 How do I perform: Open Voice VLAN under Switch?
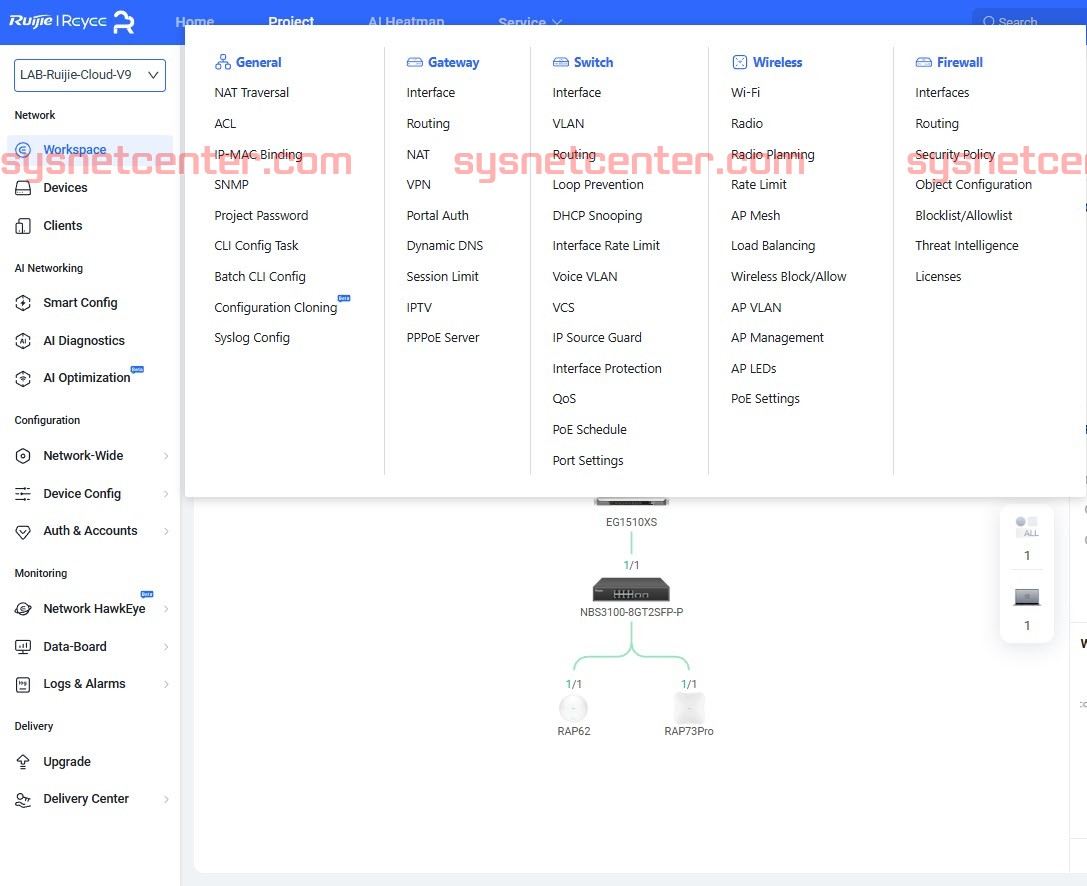tap(585, 277)
